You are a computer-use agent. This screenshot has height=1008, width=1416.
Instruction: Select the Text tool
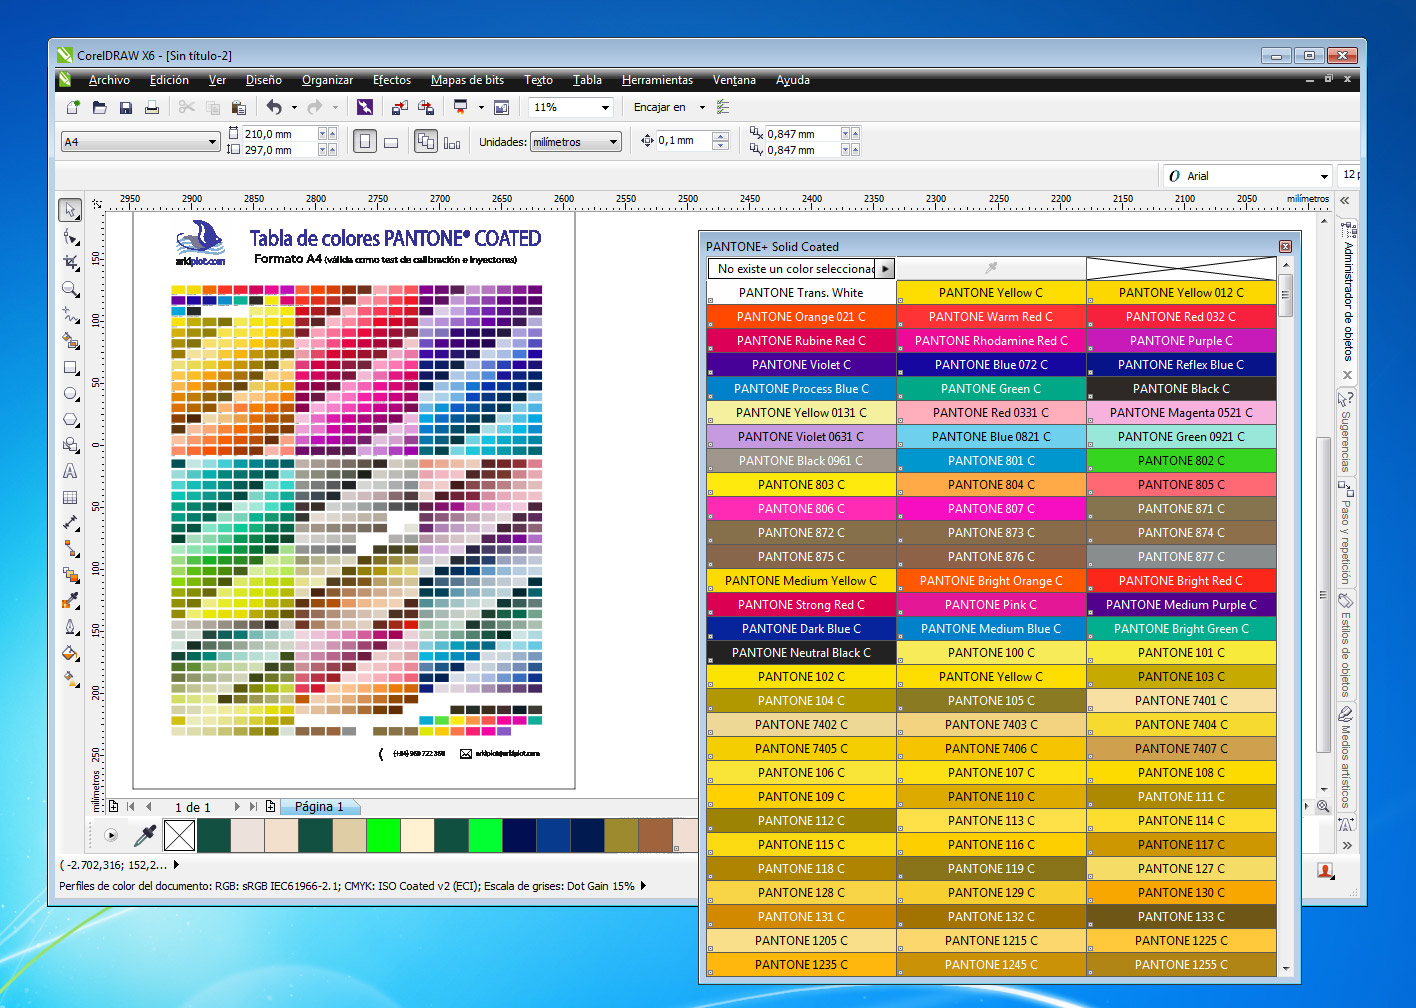[70, 471]
